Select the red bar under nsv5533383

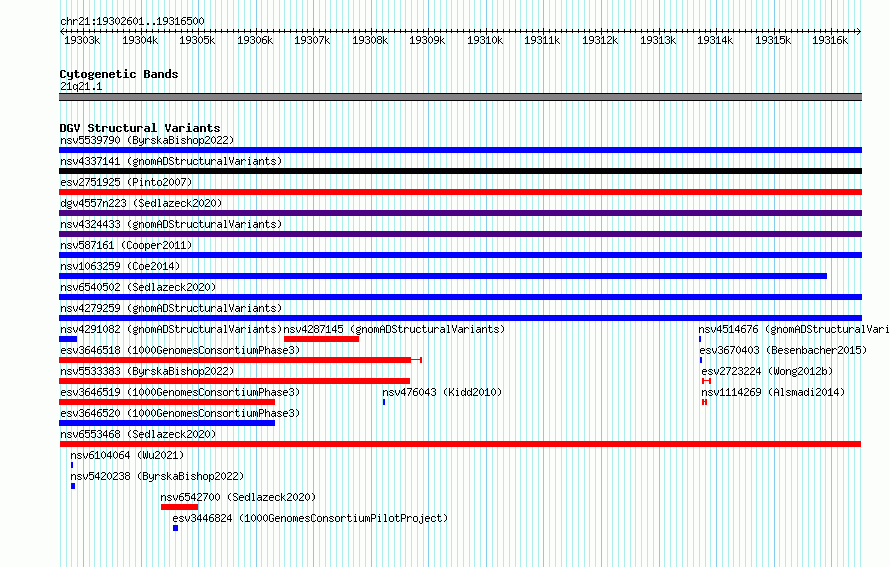coord(234,381)
